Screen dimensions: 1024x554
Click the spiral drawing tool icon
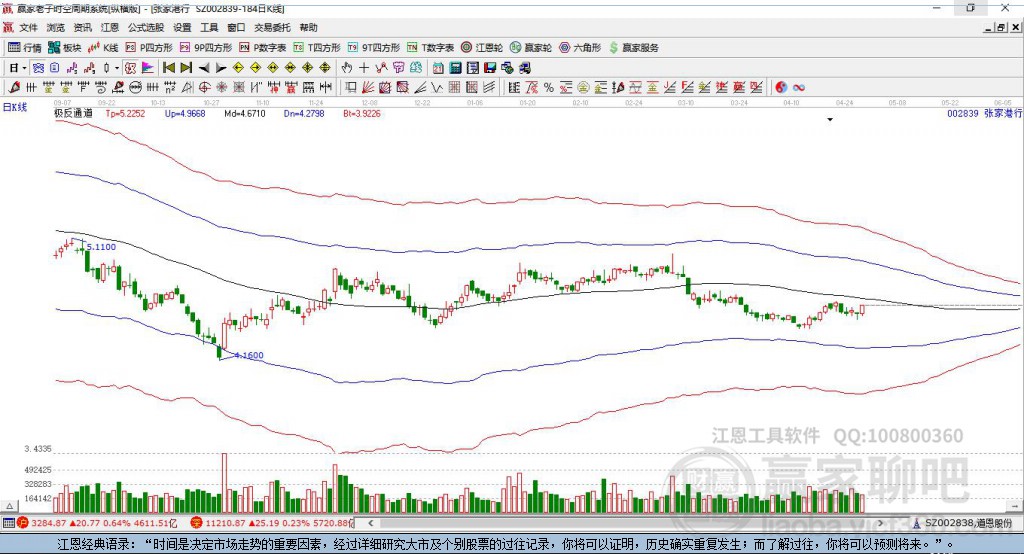point(101,87)
